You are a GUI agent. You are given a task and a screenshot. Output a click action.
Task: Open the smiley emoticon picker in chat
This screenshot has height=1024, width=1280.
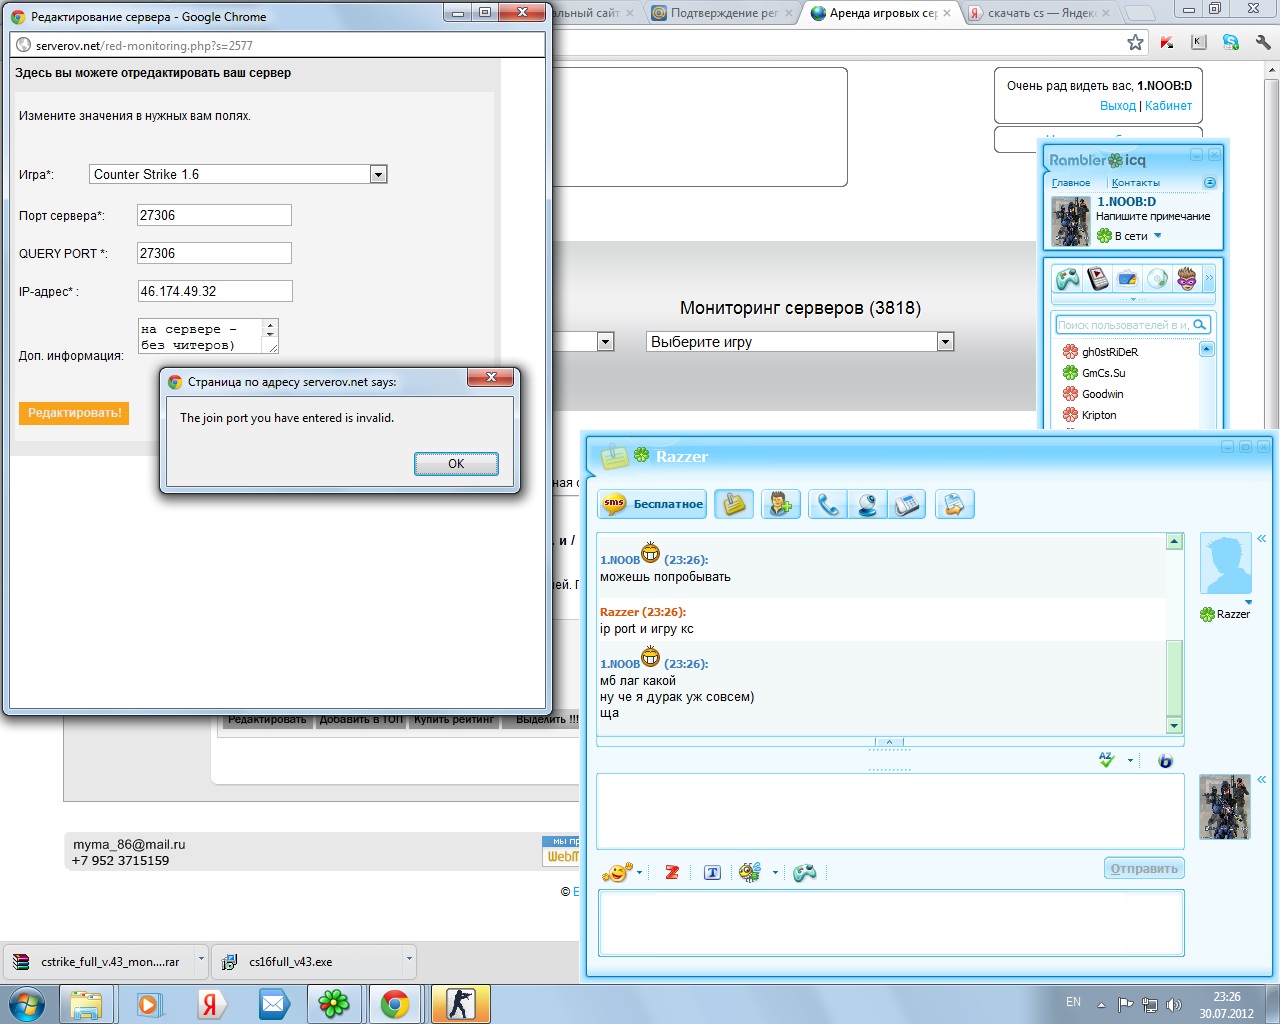point(617,872)
